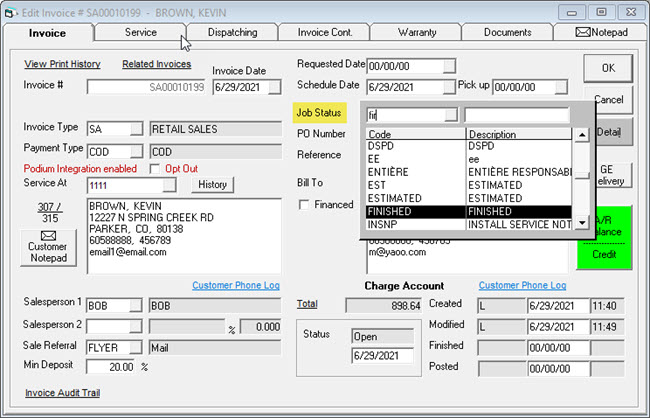
Task: Click job status list scroll up arrow
Action: pyautogui.click(x=582, y=135)
